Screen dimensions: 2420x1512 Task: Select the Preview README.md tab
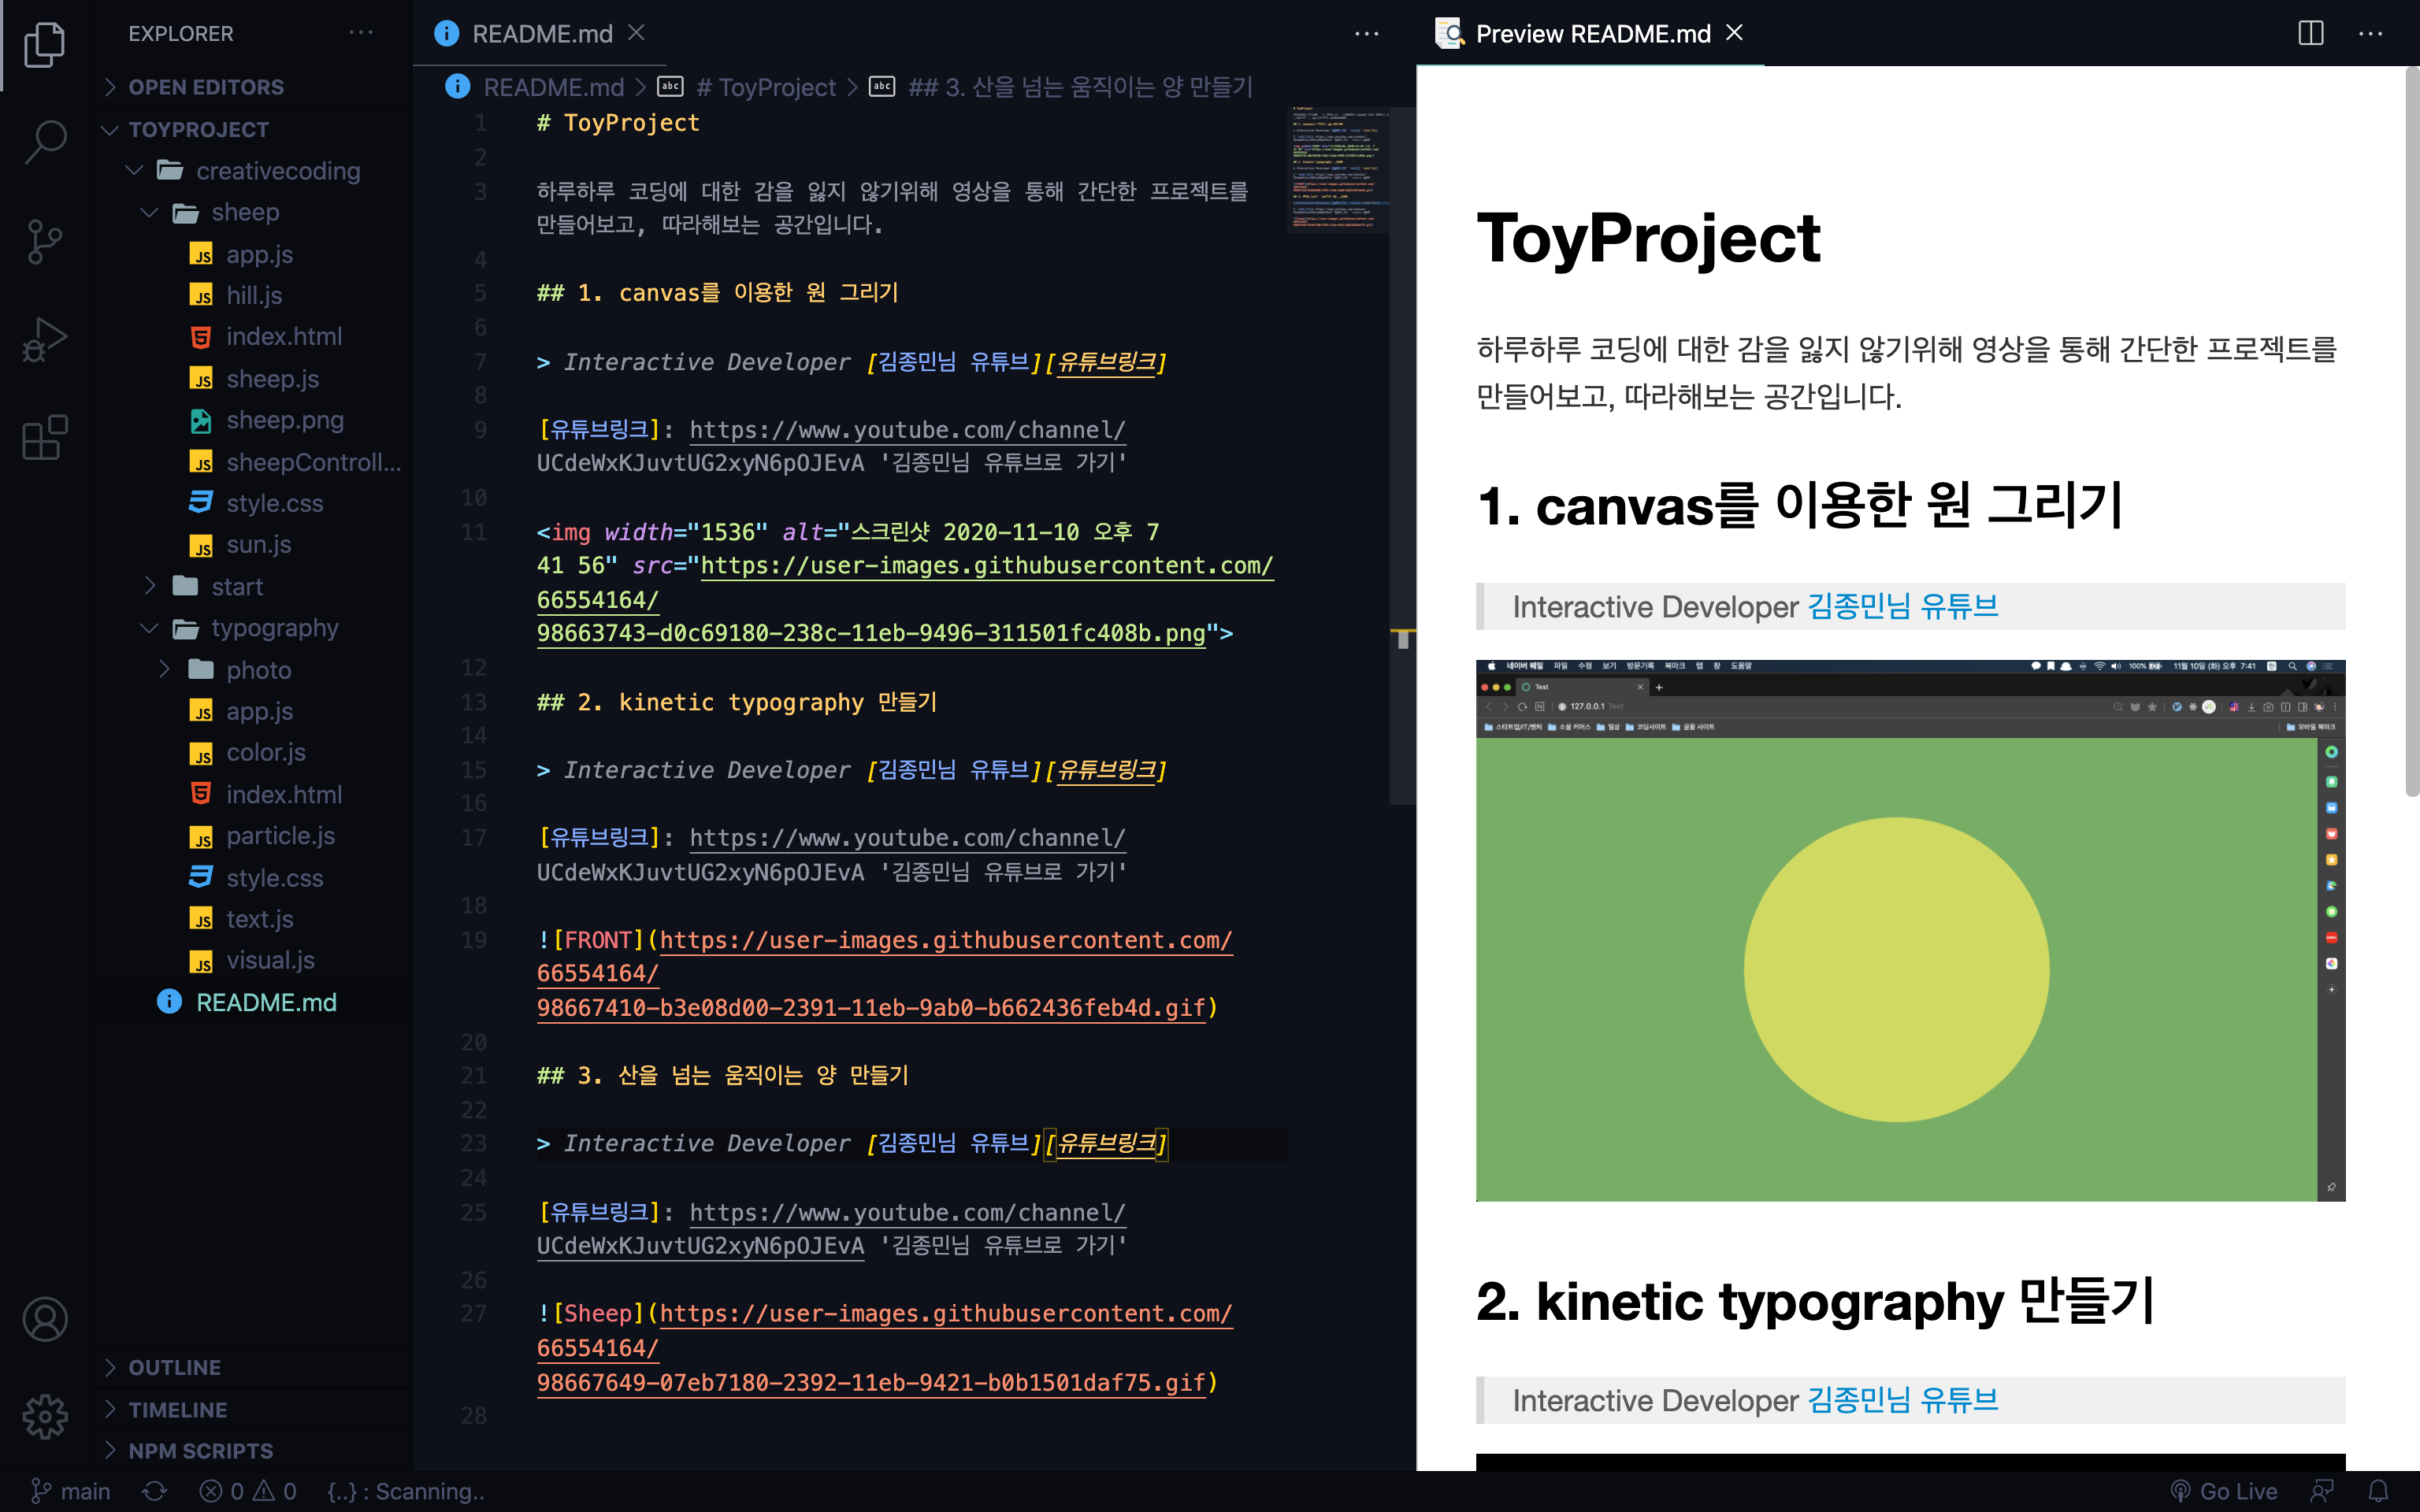(1592, 33)
